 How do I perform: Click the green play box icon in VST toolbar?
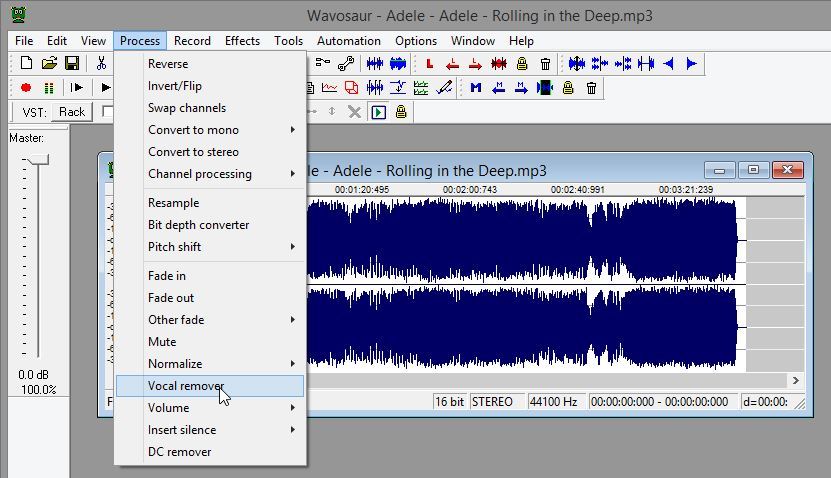pyautogui.click(x=378, y=112)
